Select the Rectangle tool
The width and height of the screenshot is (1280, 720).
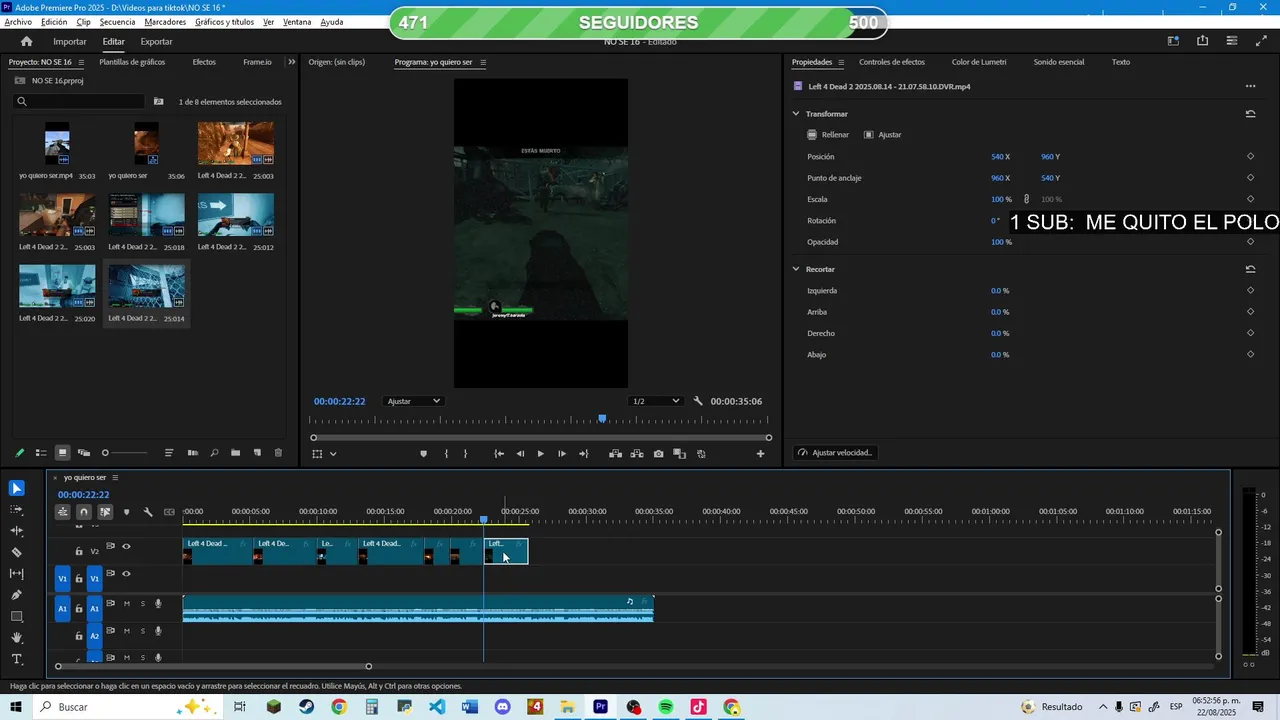point(17,616)
